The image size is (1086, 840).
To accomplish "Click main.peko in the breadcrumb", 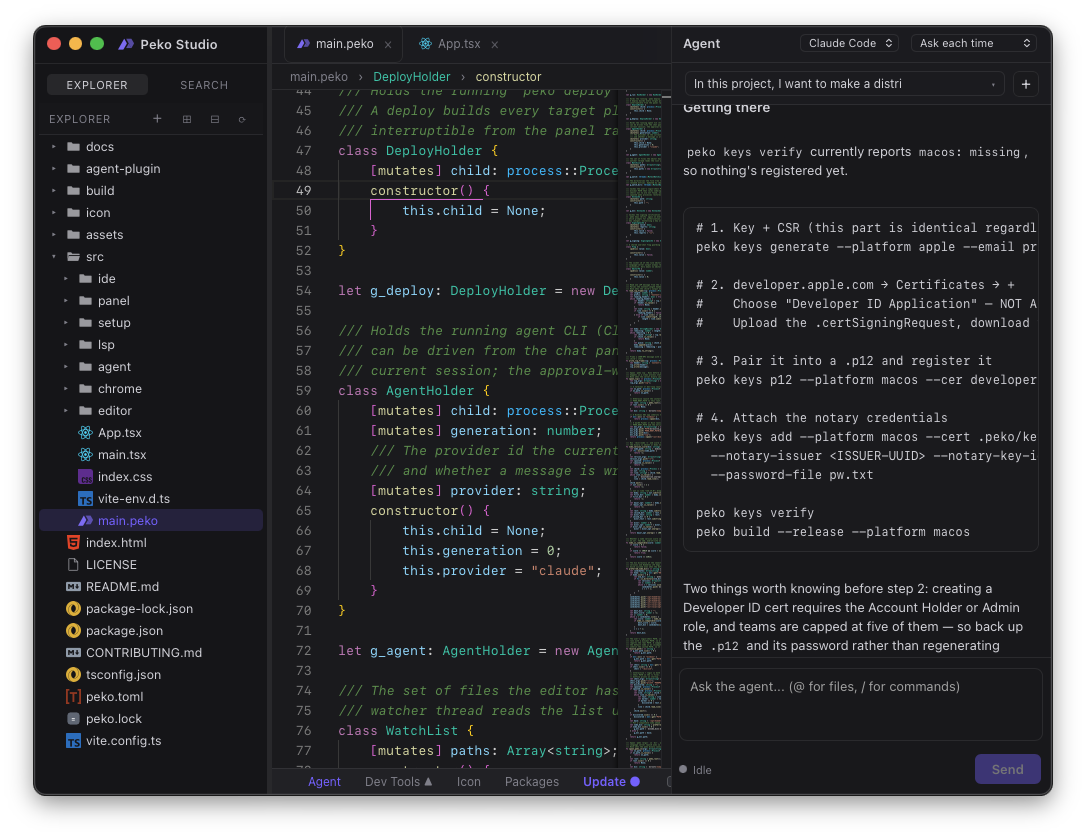I will pos(319,77).
